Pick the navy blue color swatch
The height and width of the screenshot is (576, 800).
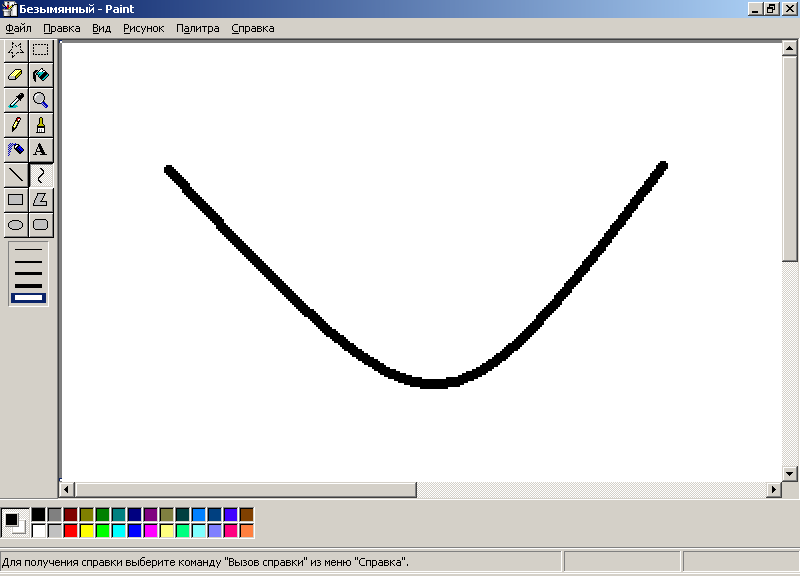[135, 514]
